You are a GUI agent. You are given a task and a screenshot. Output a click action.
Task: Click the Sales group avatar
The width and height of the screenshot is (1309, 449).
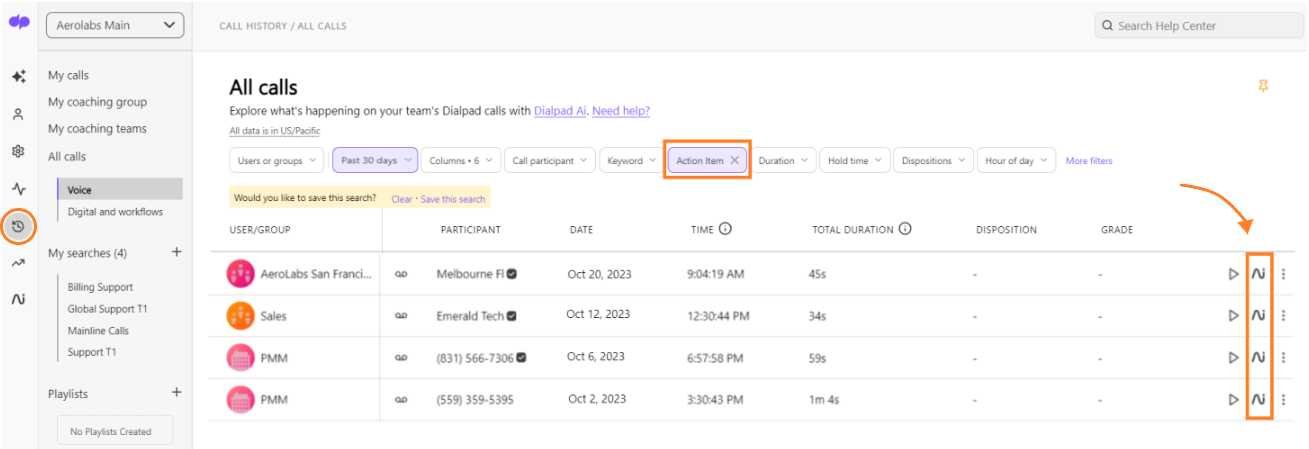[x=240, y=315]
